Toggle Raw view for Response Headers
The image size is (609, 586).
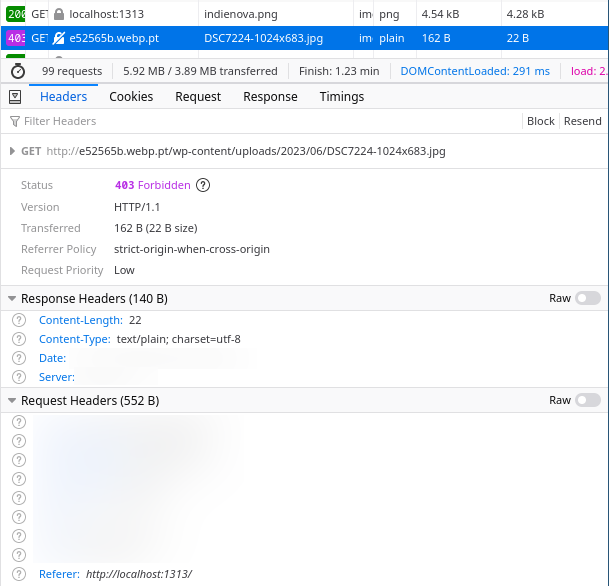tap(588, 298)
